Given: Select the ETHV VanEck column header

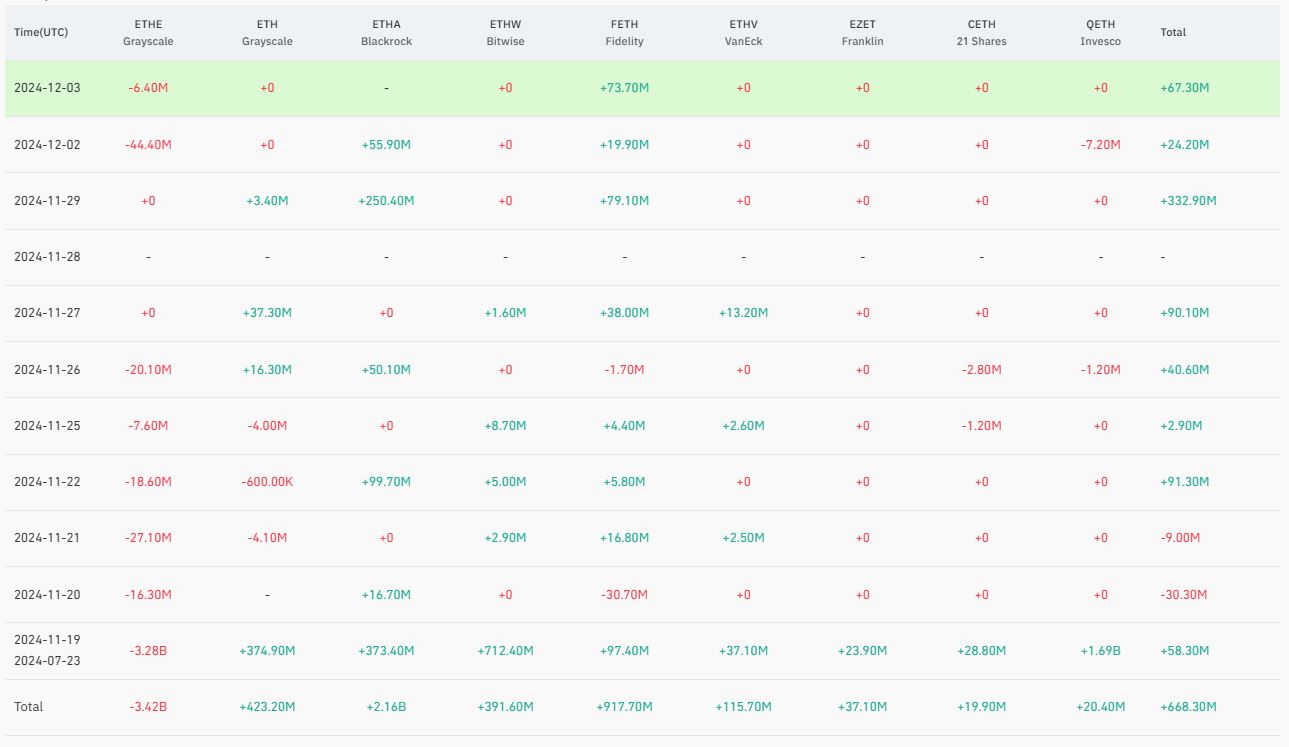Looking at the screenshot, I should (743, 33).
